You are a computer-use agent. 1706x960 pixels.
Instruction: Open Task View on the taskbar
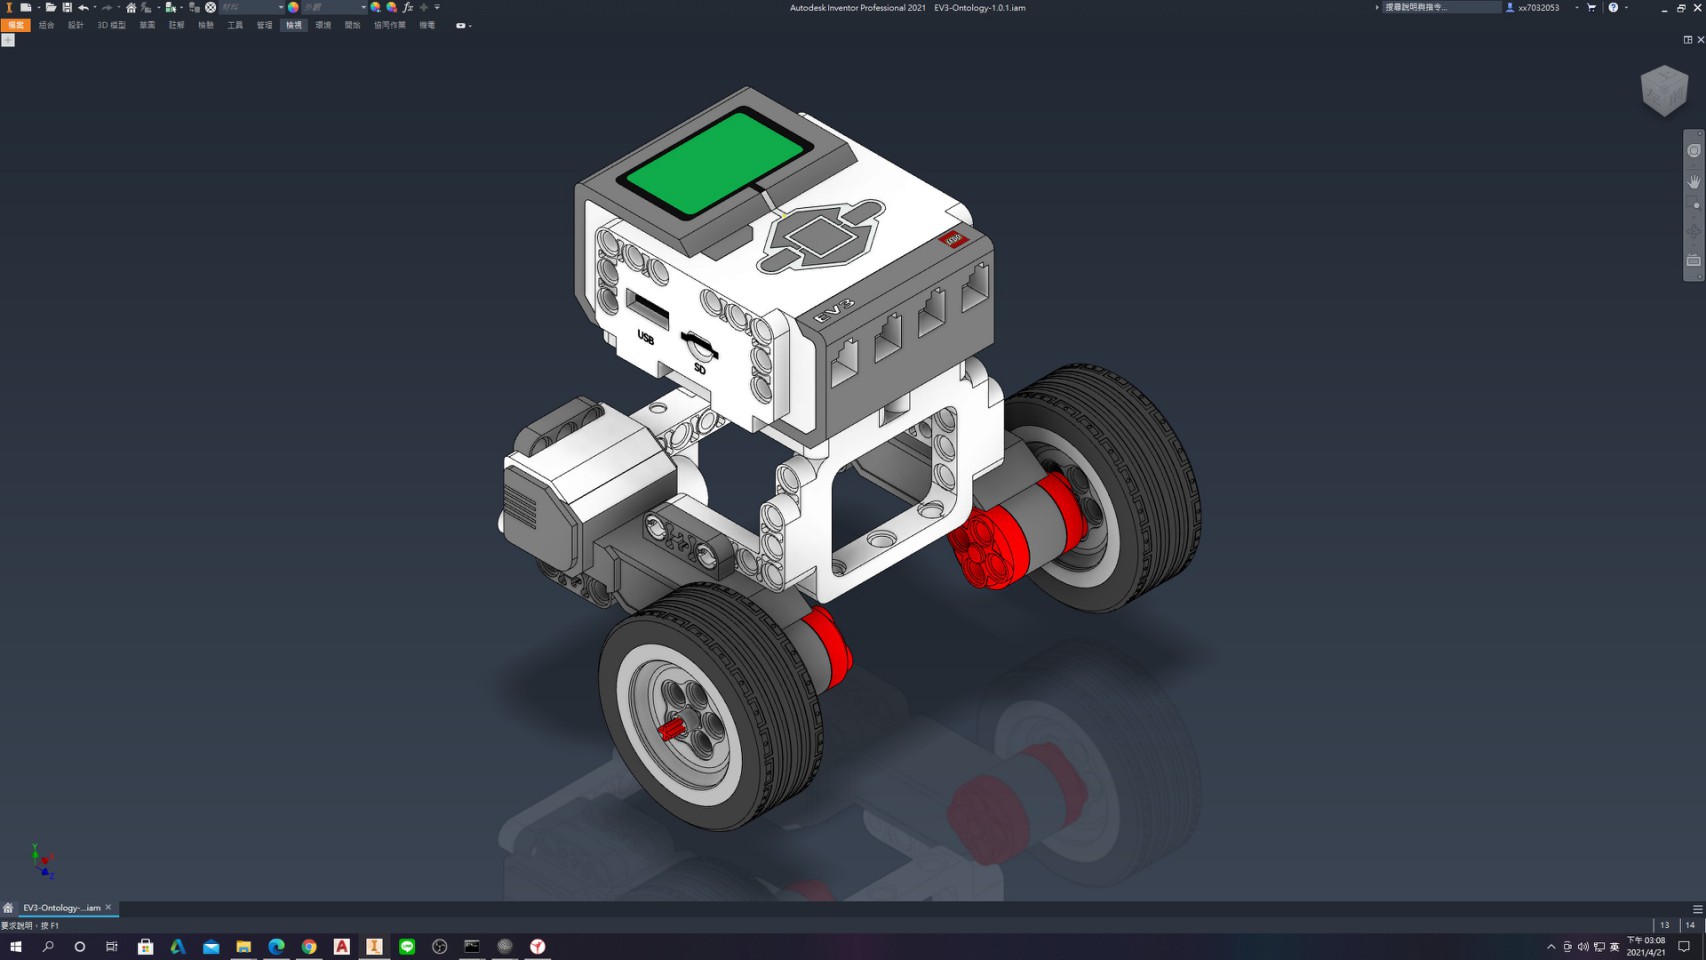pyautogui.click(x=112, y=946)
